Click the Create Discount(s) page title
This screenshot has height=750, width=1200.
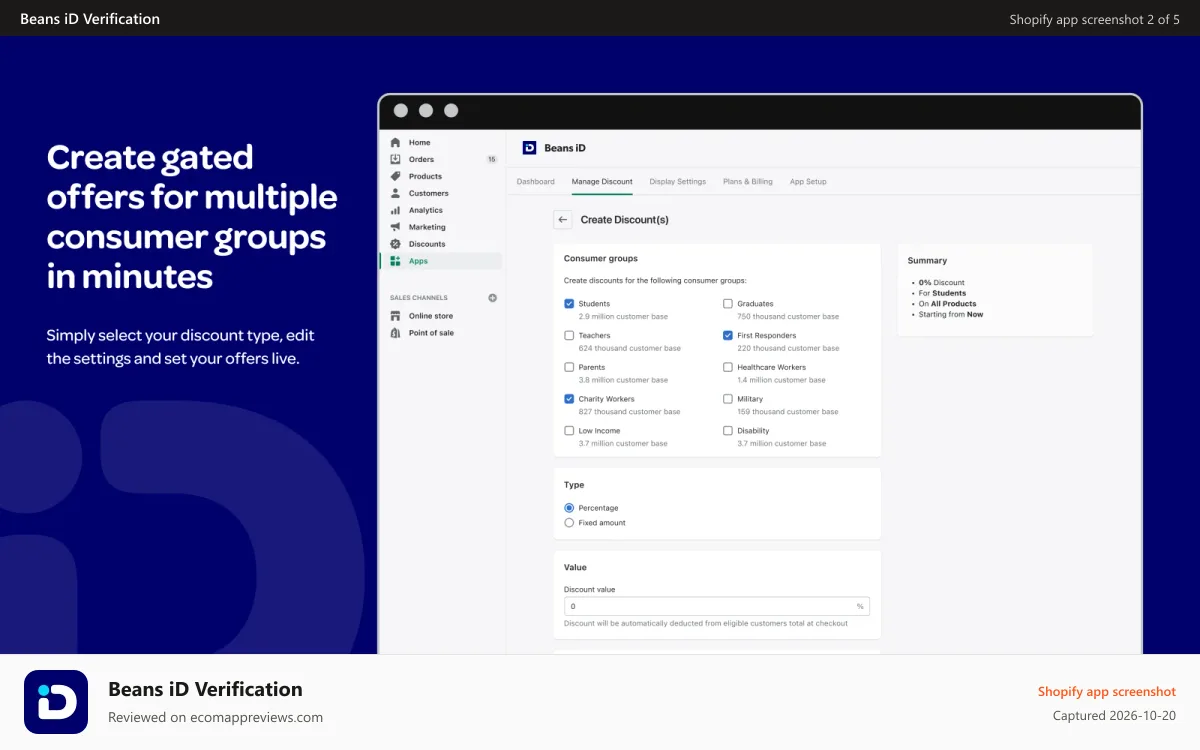tap(624, 220)
